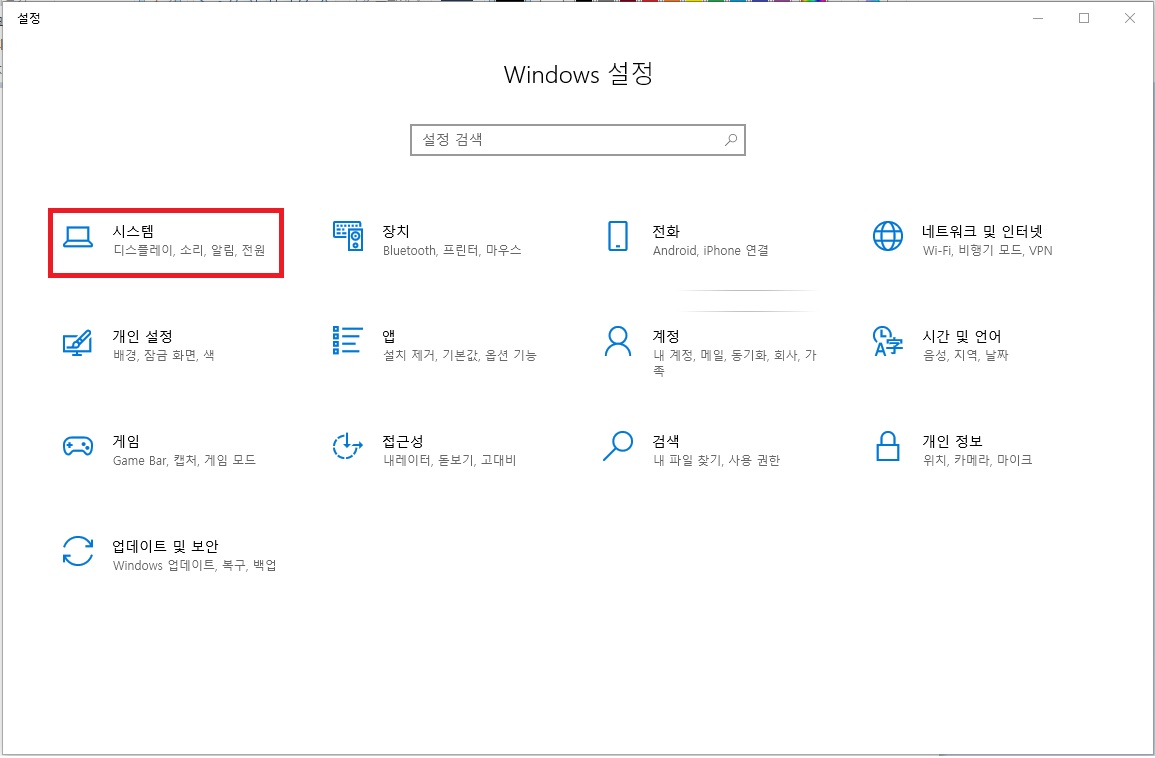This screenshot has height=758, width=1155.
Task: Focus the 설정 검색 input field
Action: [578, 140]
